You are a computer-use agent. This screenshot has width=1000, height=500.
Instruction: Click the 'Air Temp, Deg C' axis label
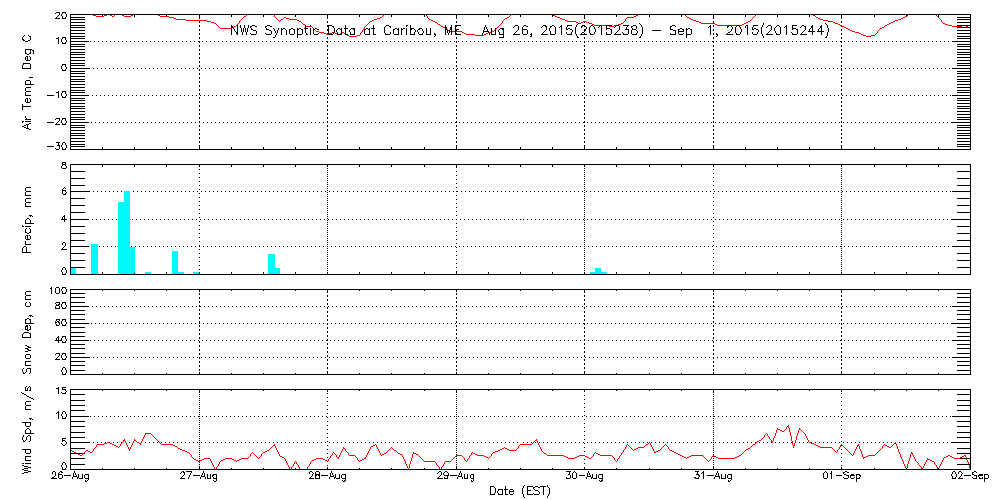point(28,81)
